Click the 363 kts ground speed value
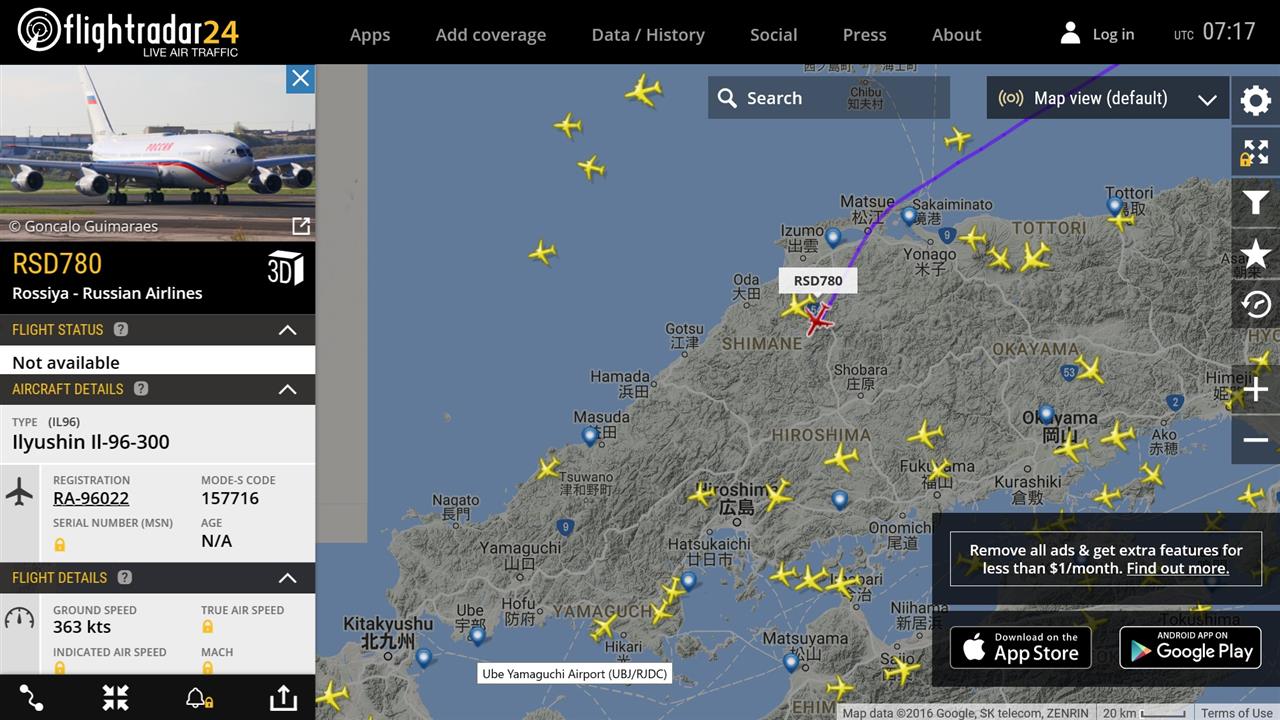The image size is (1280, 720). click(x=82, y=627)
